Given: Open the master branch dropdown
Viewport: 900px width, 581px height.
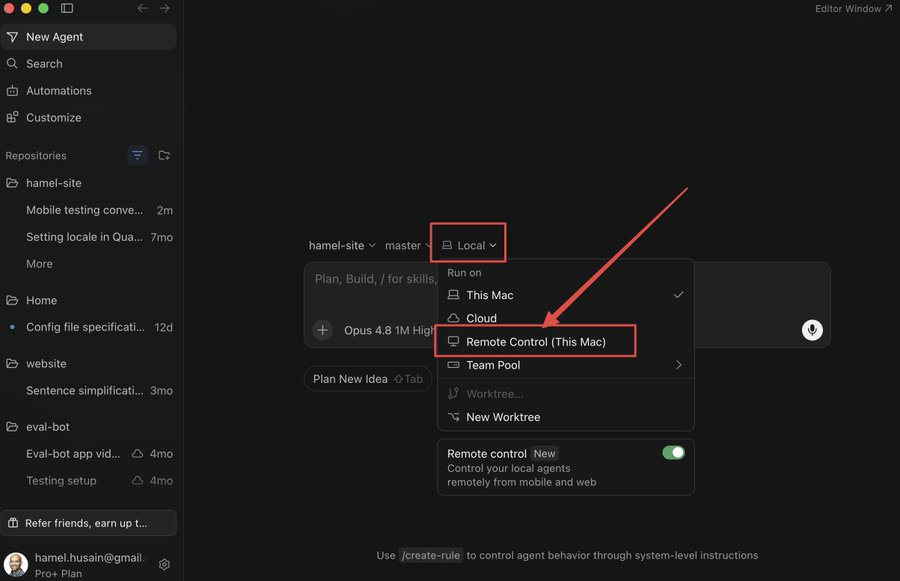Looking at the screenshot, I should coord(407,245).
